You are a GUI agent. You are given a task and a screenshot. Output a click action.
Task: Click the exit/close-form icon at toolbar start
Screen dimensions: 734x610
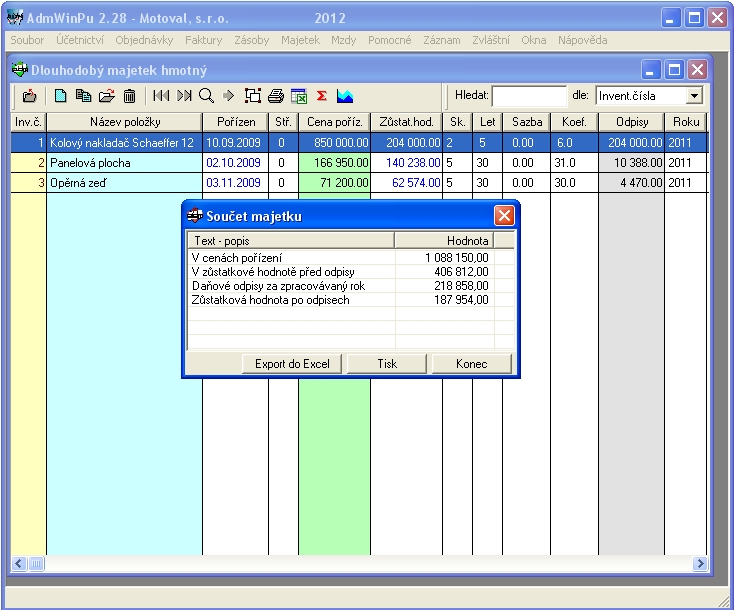click(29, 96)
